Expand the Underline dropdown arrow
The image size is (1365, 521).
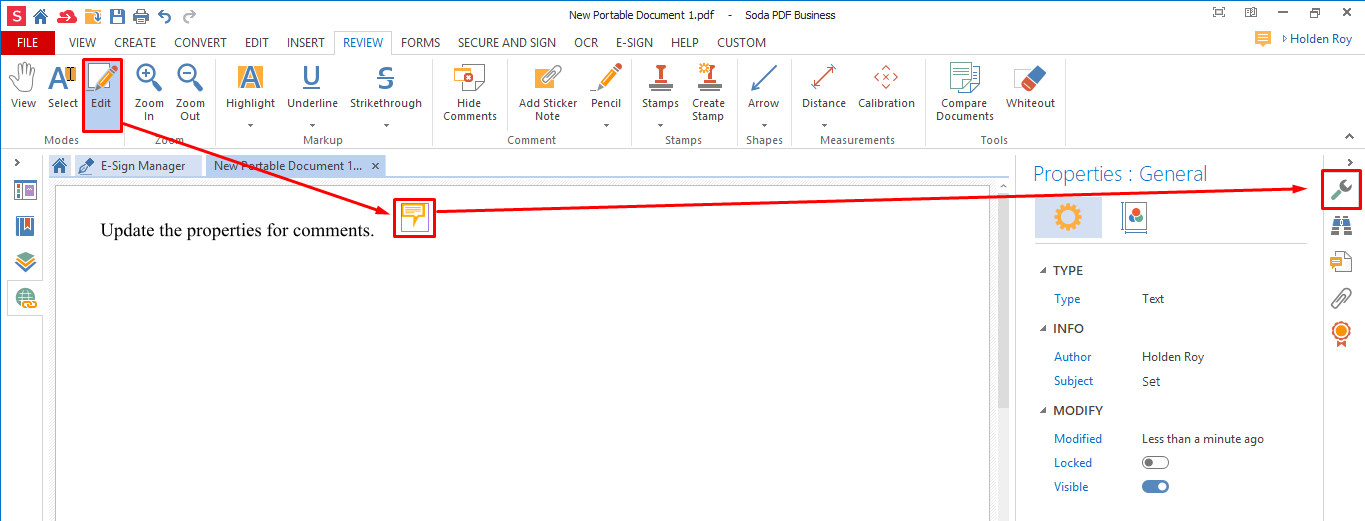(312, 126)
